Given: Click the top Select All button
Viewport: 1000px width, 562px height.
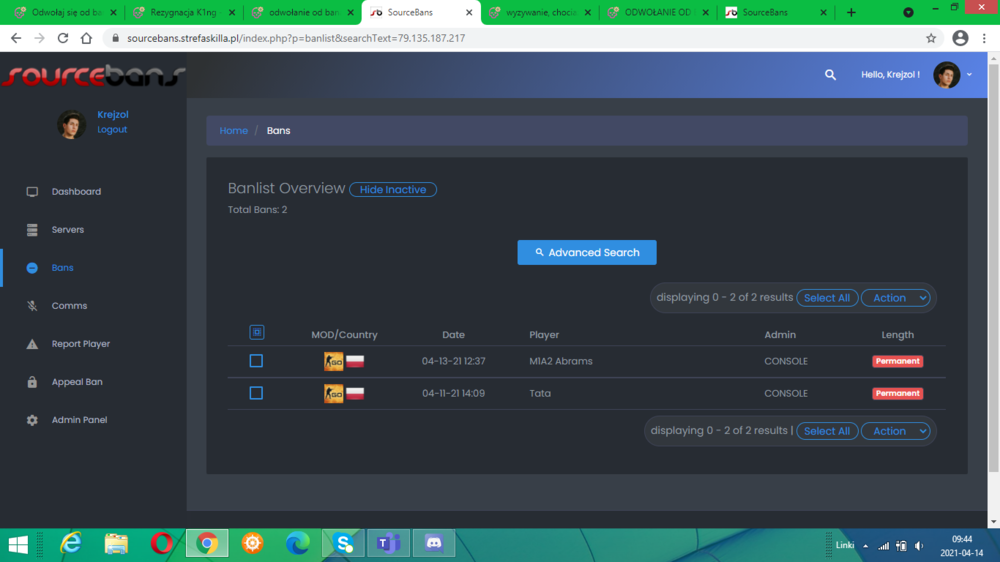Looking at the screenshot, I should 827,298.
